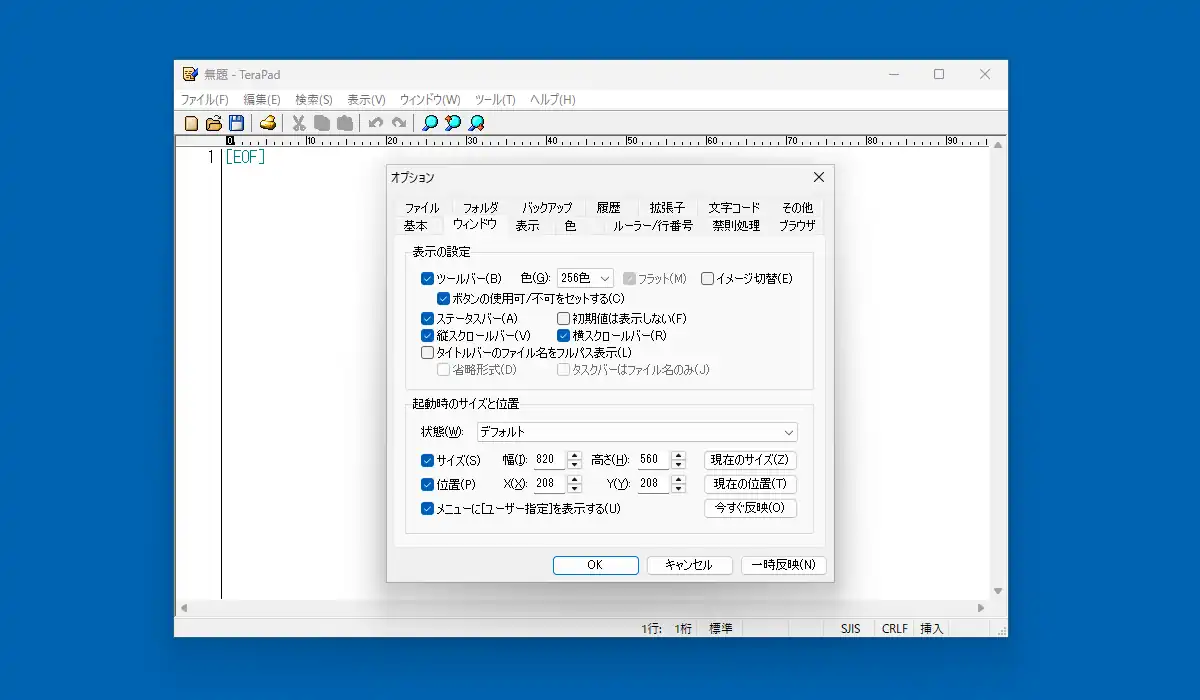Toggle the ステータスバー(A) checkbox
The image size is (1200, 700).
428,319
